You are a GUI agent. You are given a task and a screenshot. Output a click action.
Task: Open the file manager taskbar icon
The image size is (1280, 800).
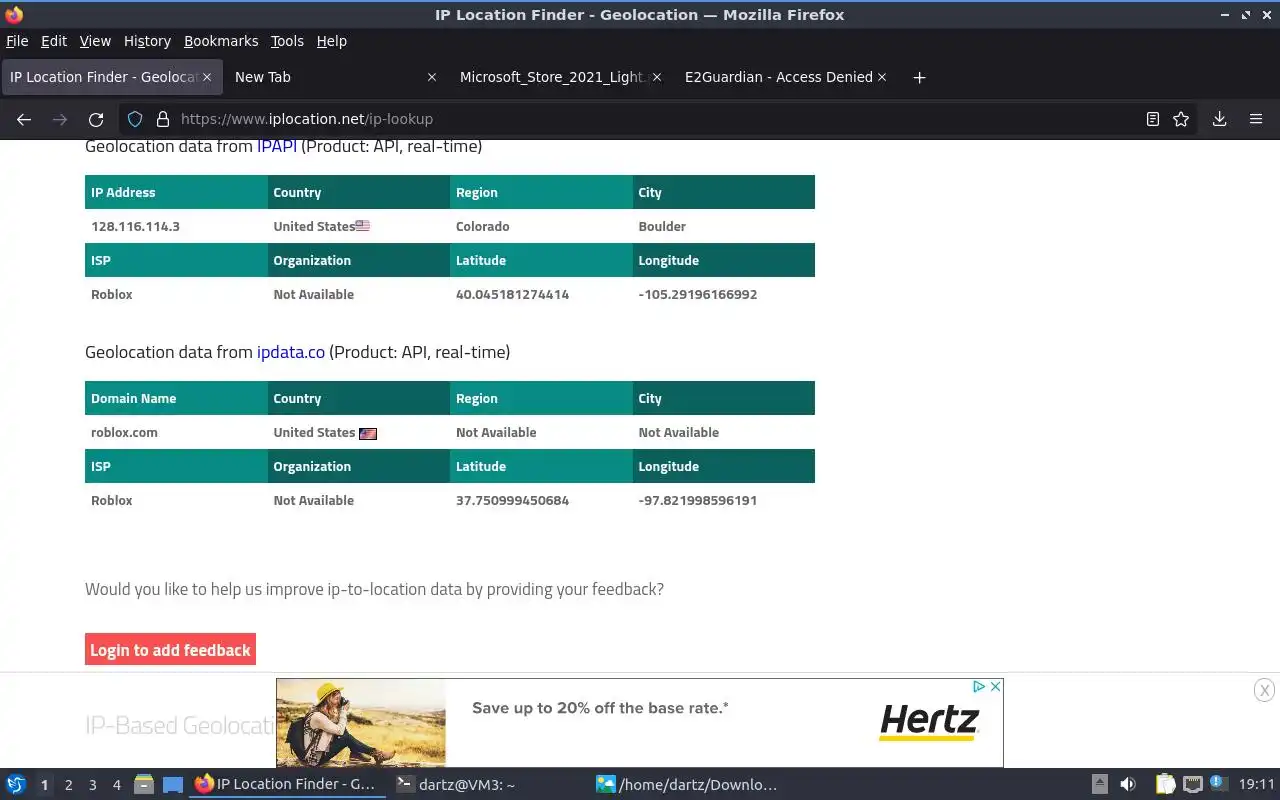[x=144, y=785]
